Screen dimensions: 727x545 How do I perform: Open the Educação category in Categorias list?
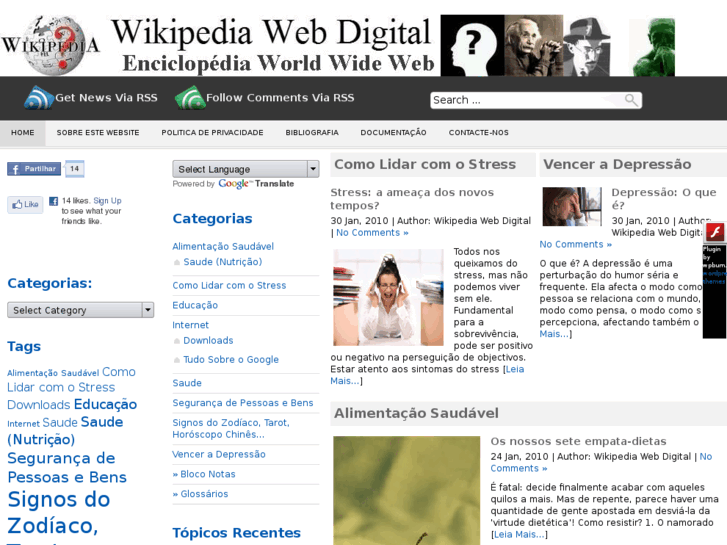coord(195,305)
